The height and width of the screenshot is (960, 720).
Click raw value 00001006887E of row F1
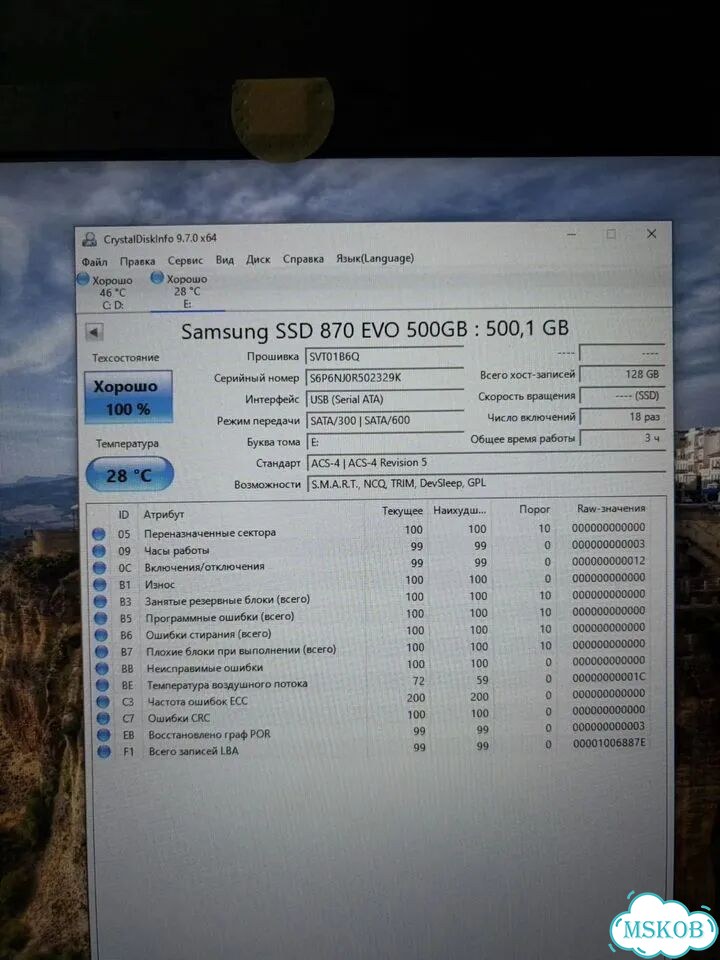[x=610, y=743]
